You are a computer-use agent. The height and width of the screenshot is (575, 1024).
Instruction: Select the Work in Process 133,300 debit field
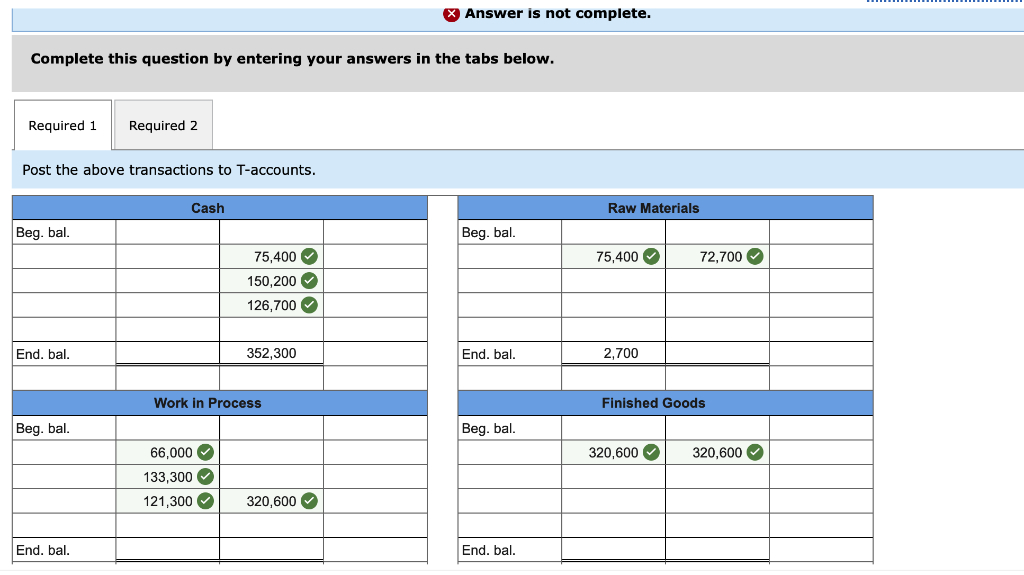168,477
